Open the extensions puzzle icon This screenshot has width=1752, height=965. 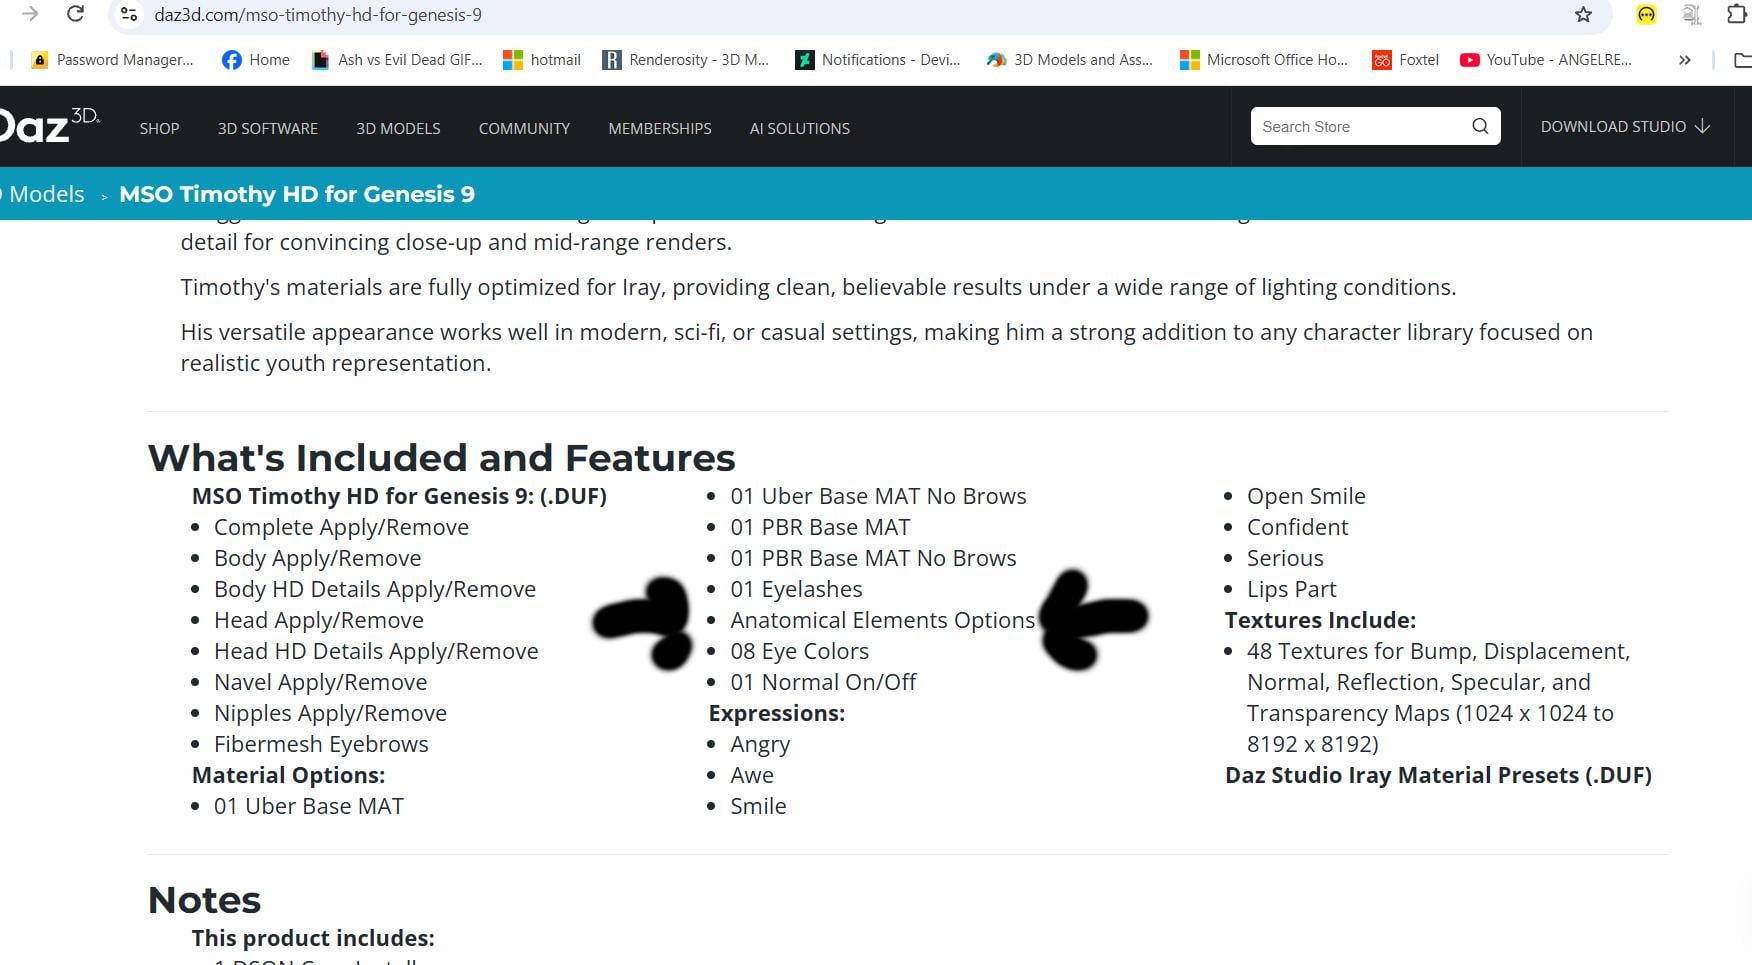click(1736, 14)
